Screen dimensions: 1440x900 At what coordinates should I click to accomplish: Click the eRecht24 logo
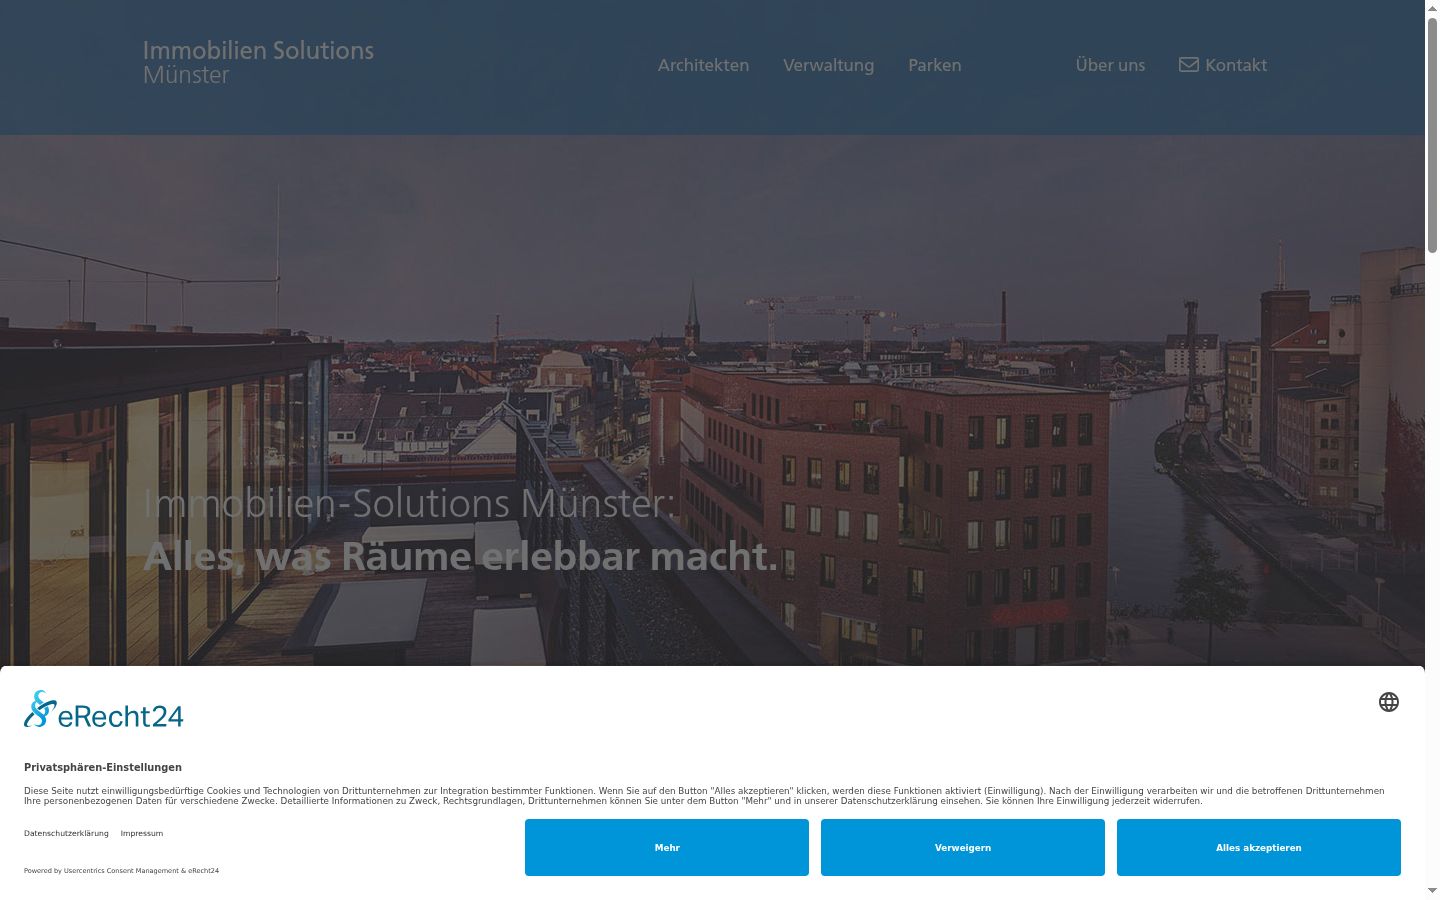pos(104,710)
